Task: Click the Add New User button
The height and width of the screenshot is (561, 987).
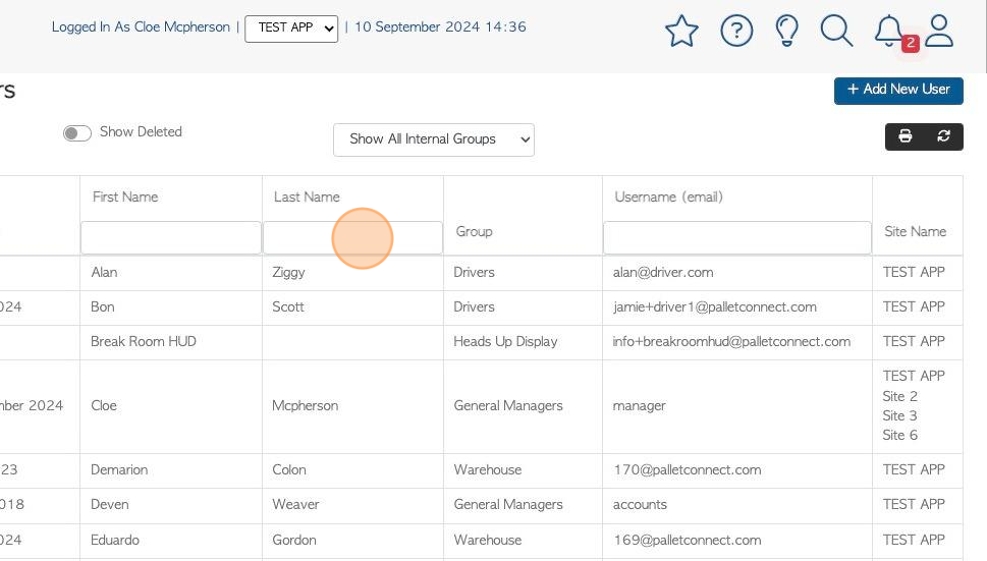Action: point(898,90)
